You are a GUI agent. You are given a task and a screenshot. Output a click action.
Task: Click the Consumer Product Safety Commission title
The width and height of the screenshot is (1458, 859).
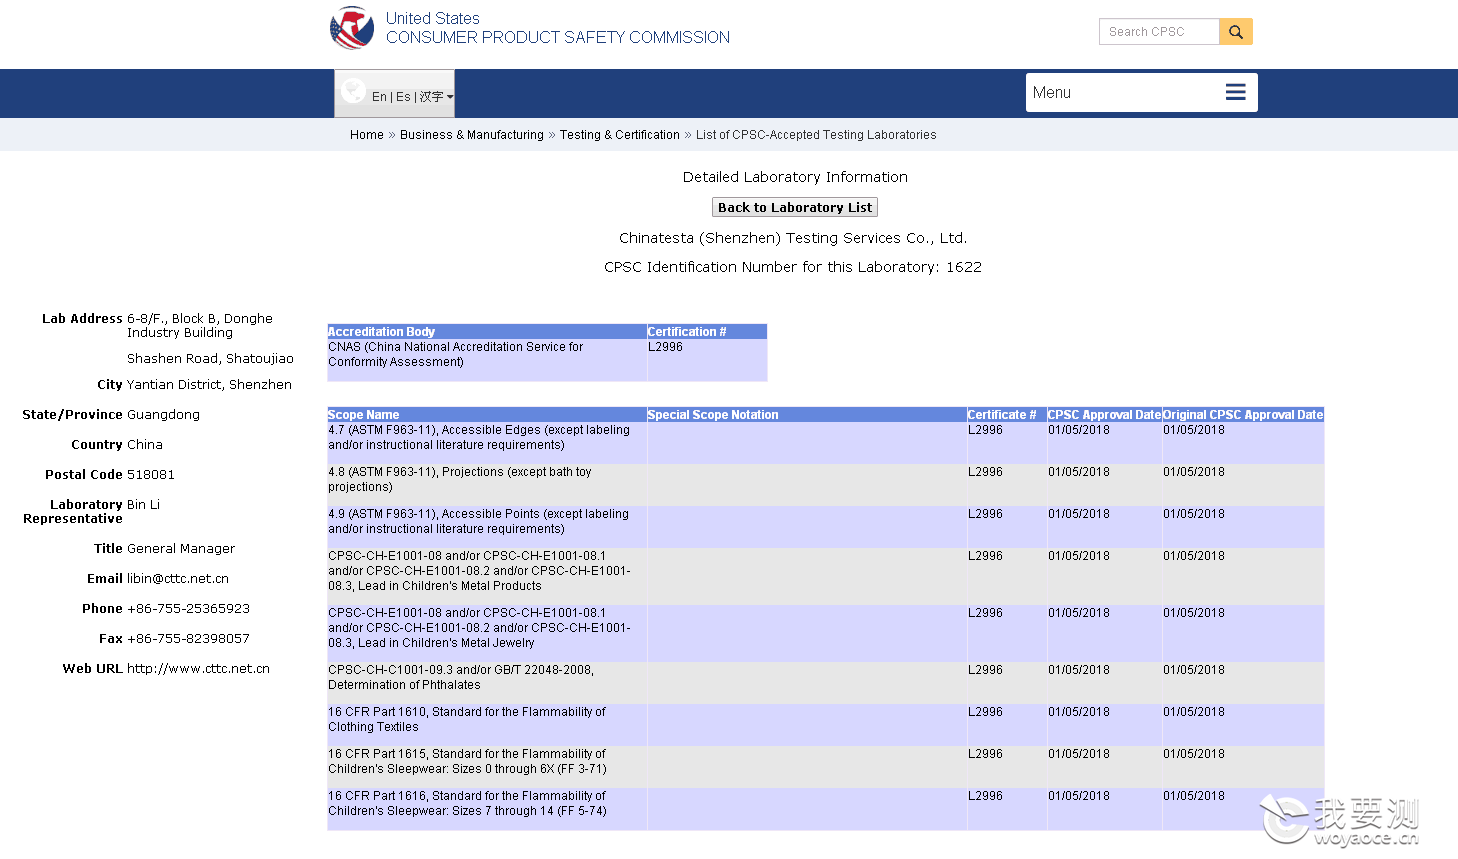click(x=558, y=38)
